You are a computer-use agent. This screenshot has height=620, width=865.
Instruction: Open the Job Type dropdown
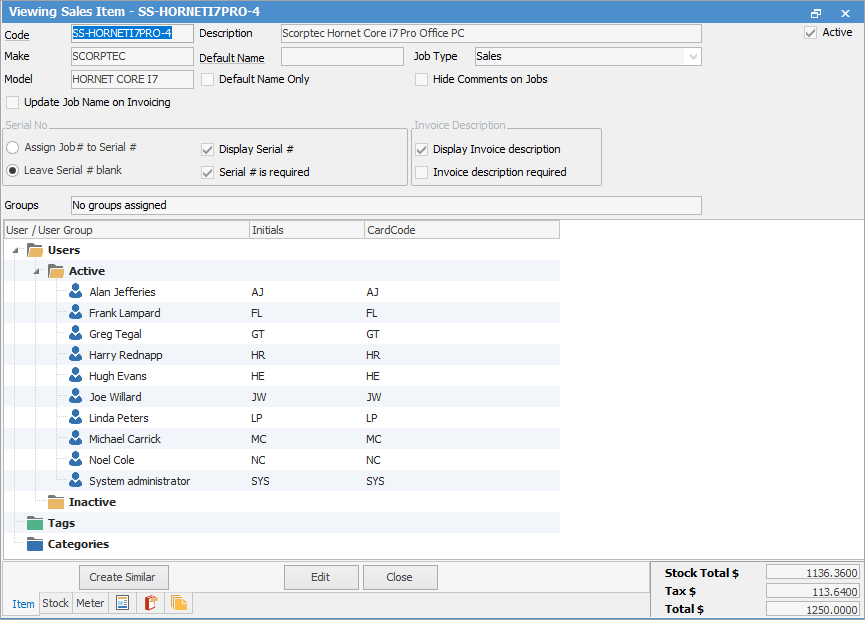(693, 57)
